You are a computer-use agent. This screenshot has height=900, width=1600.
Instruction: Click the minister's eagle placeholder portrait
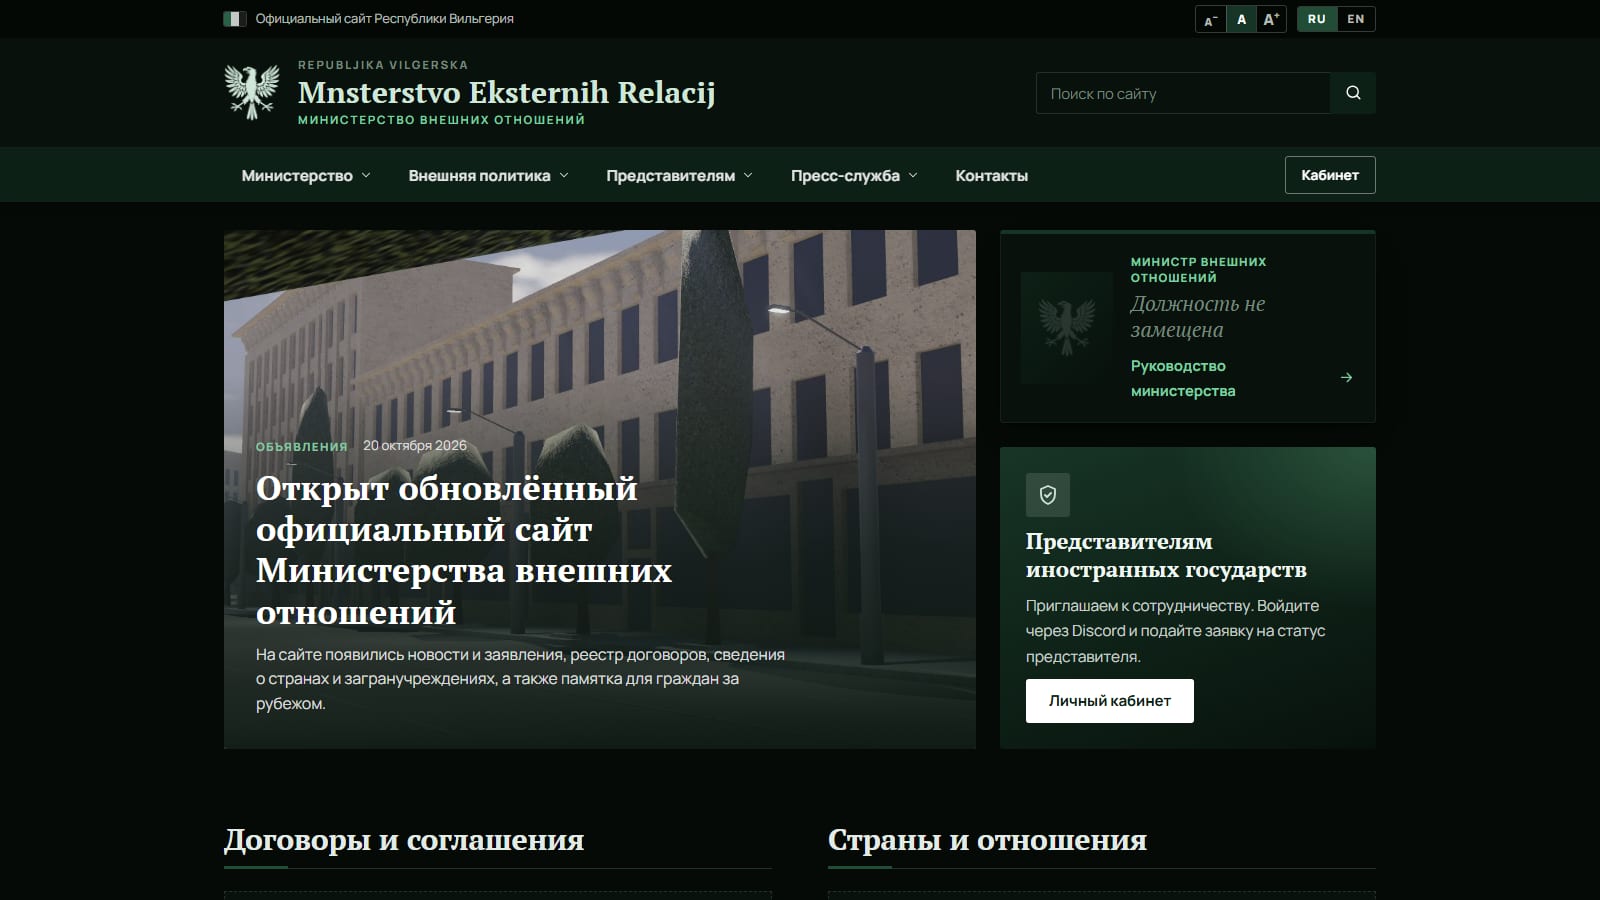tap(1066, 327)
